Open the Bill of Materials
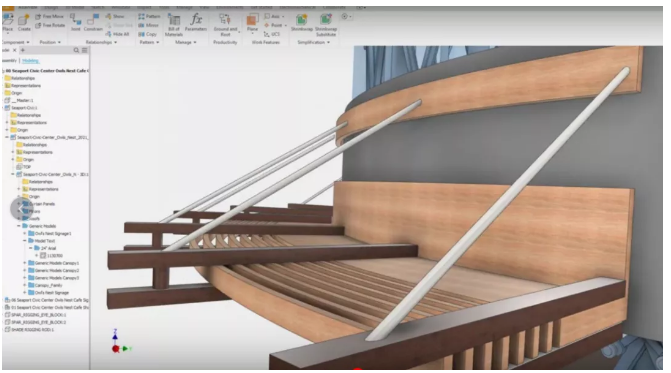 pyautogui.click(x=174, y=25)
